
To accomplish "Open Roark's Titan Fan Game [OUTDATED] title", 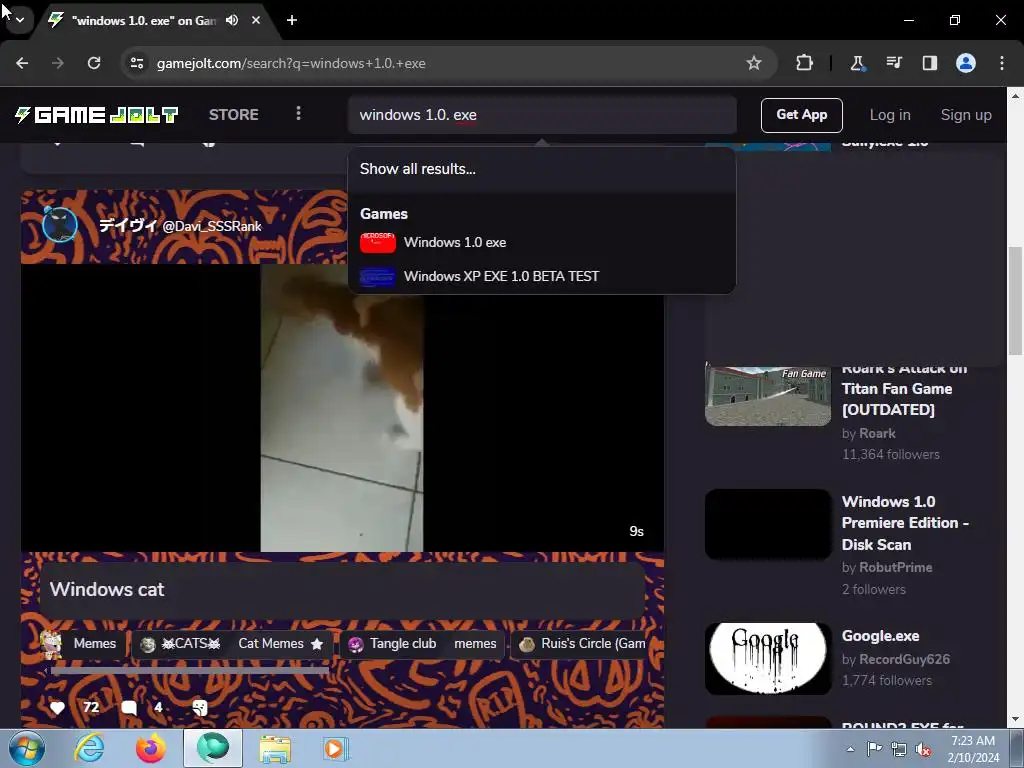I will point(905,389).
